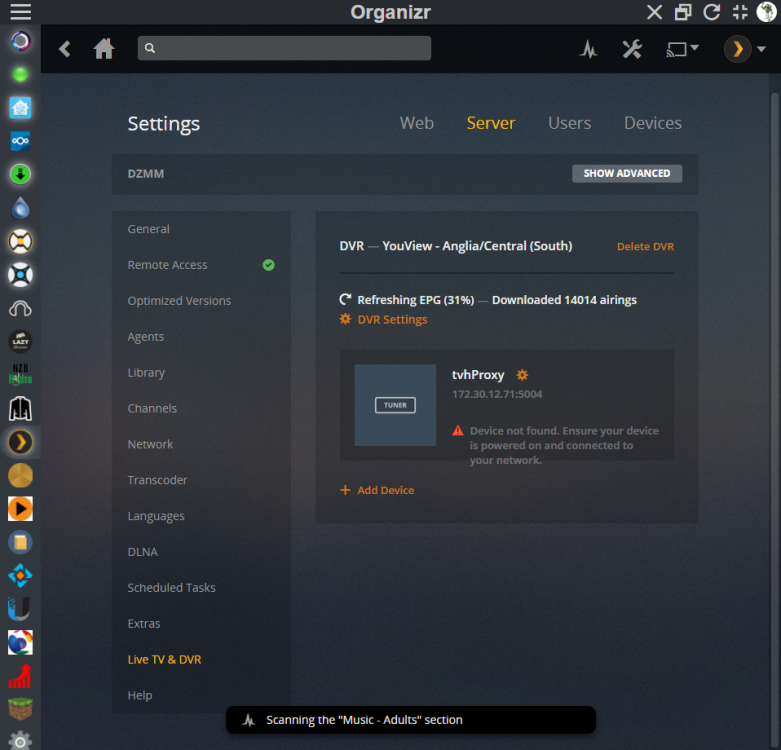Switch to the Server settings tab
The width and height of the screenshot is (781, 750).
[491, 123]
